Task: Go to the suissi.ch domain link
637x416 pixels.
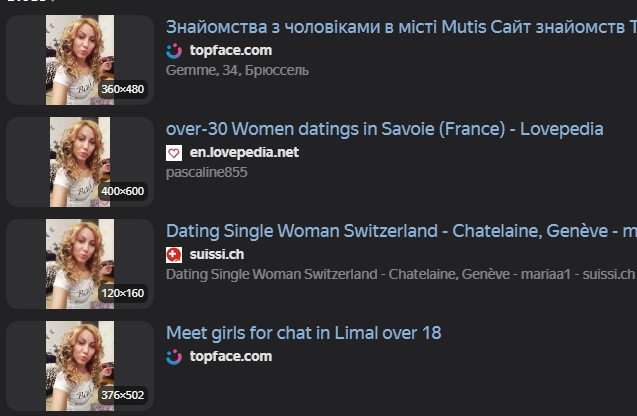Action: tap(216, 254)
